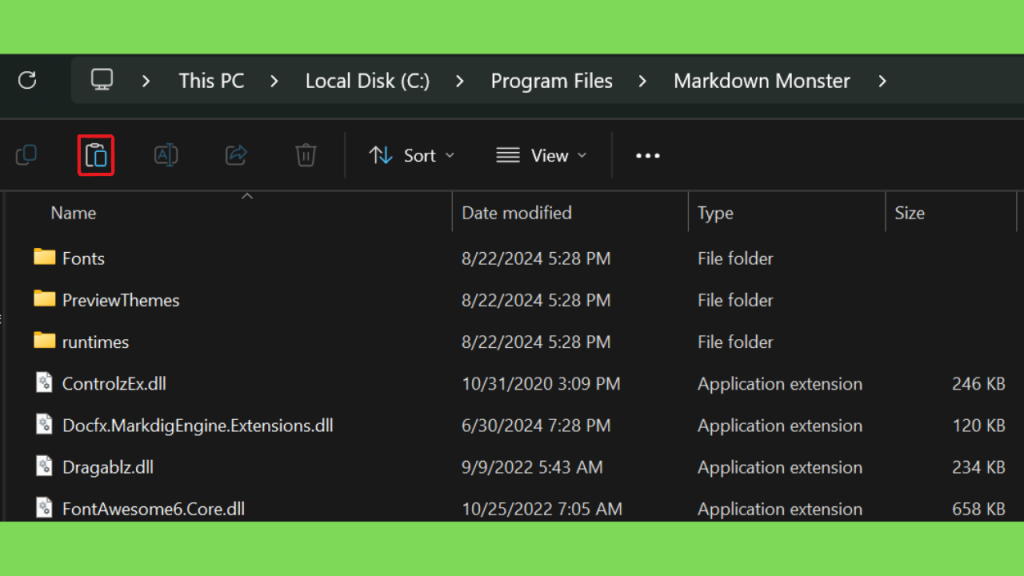Expand the chevron after This PC

coord(274,81)
